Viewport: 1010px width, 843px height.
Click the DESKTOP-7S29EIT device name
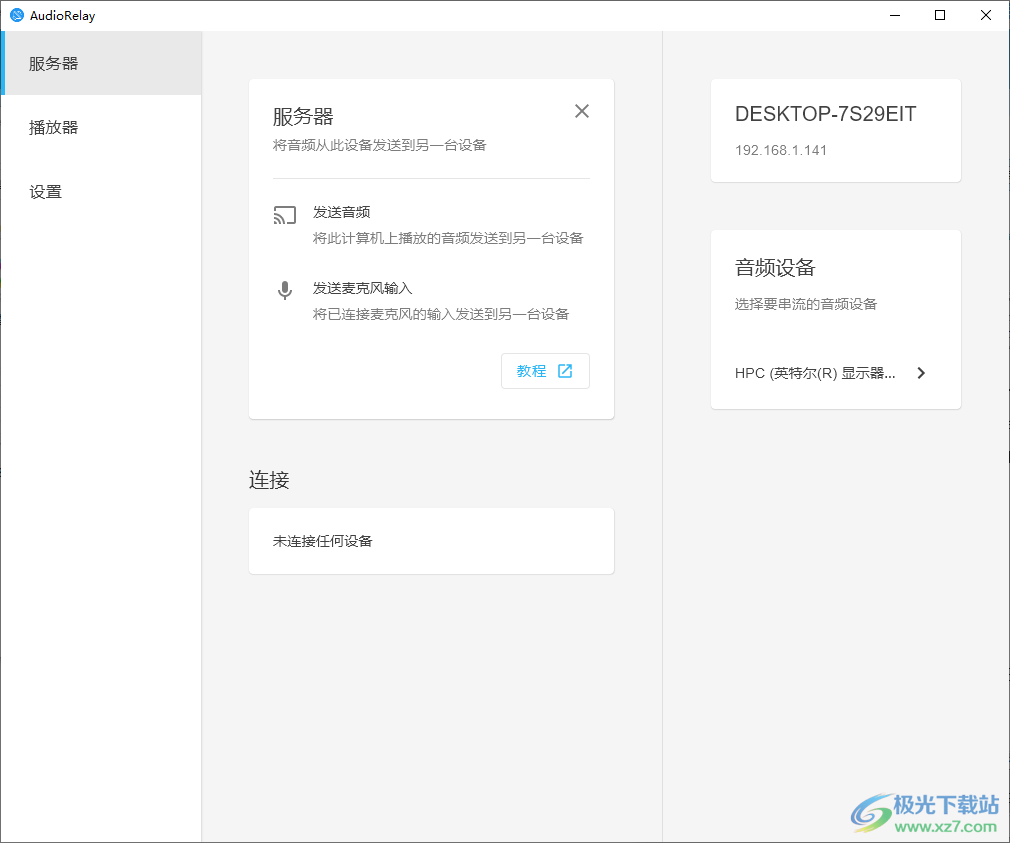tap(825, 114)
